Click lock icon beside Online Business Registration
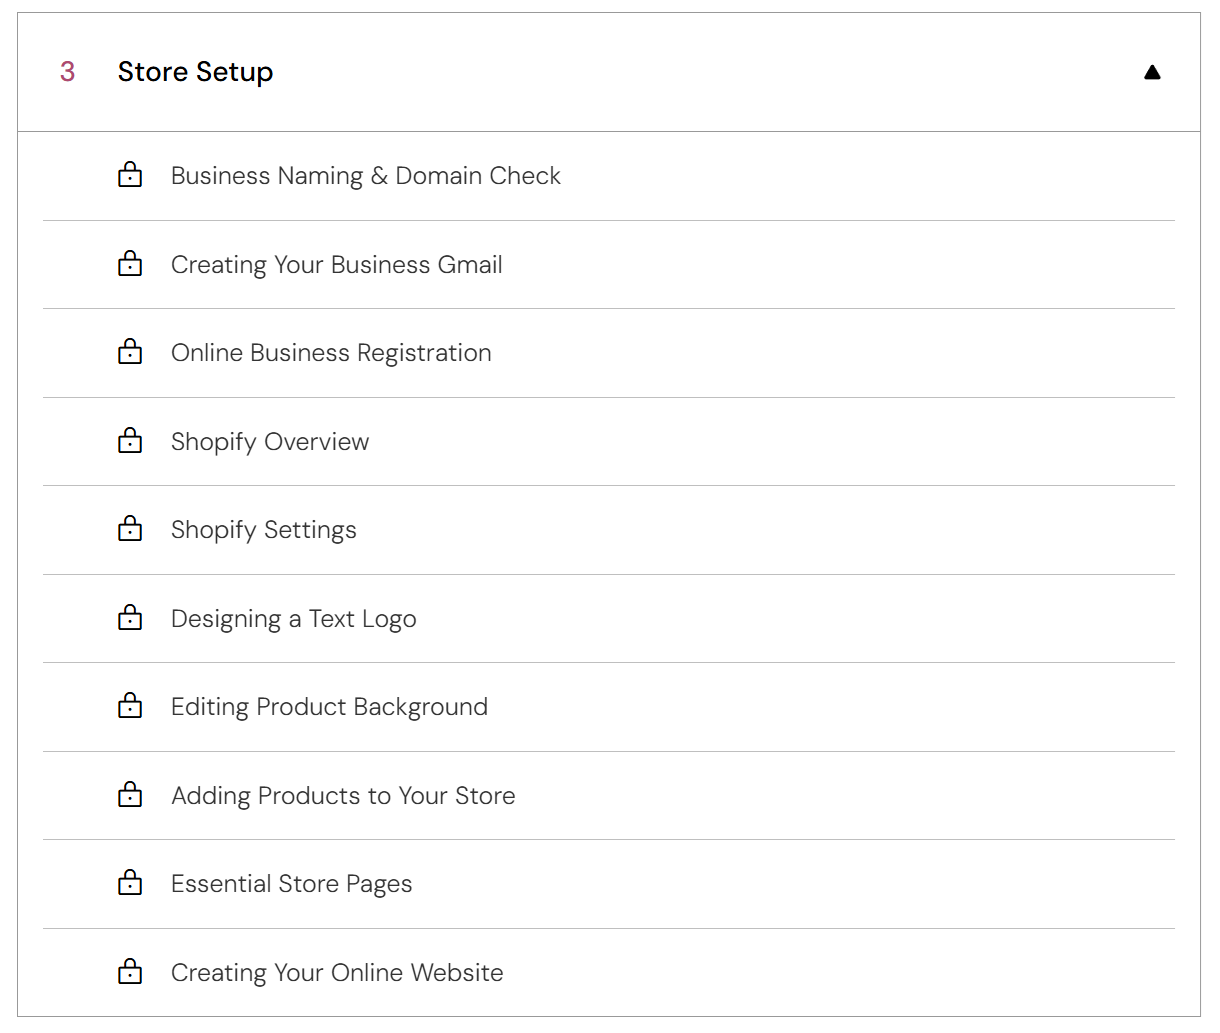 point(130,352)
